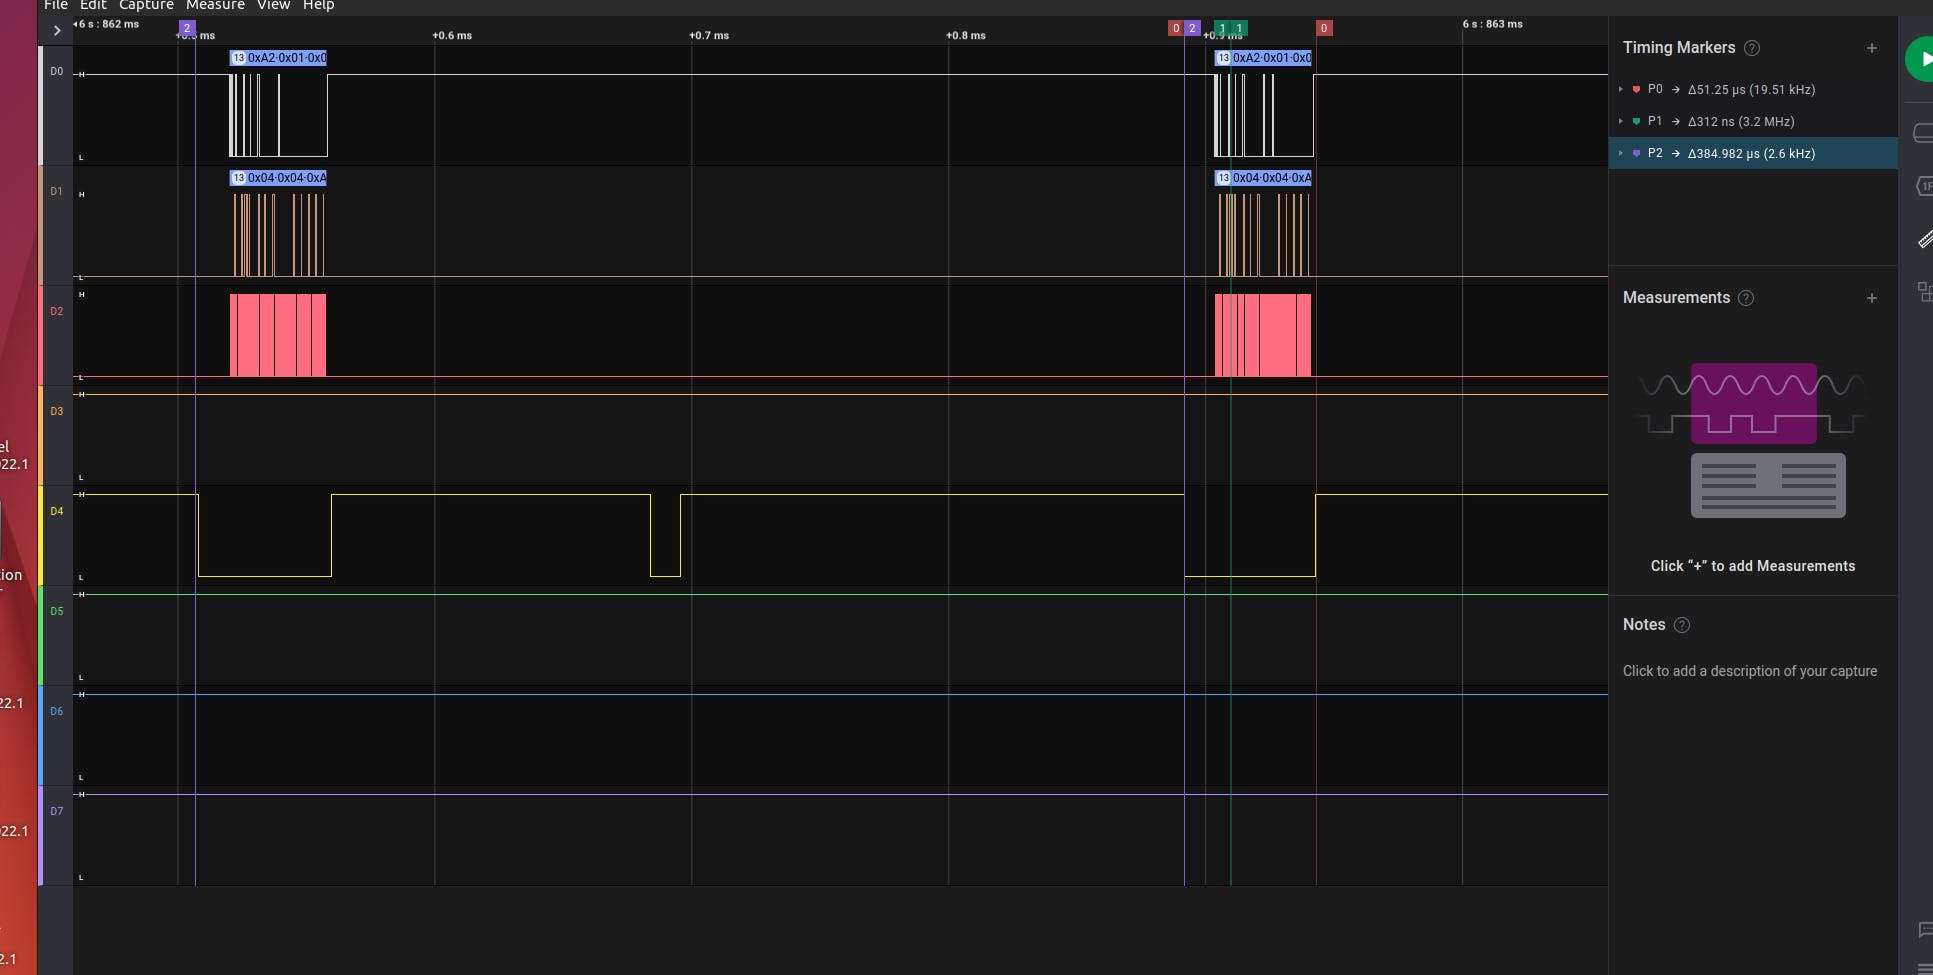This screenshot has height=975, width=1933.
Task: Open the Capture menu
Action: coord(146,5)
